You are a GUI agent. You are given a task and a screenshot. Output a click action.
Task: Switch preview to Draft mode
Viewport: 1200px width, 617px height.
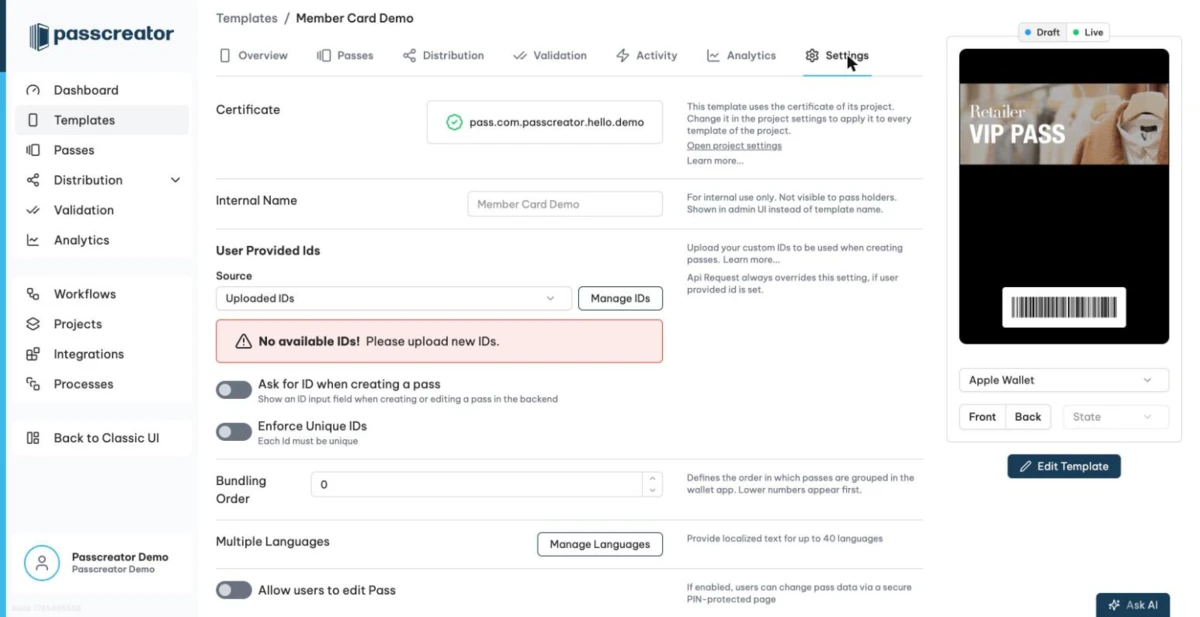[1042, 32]
